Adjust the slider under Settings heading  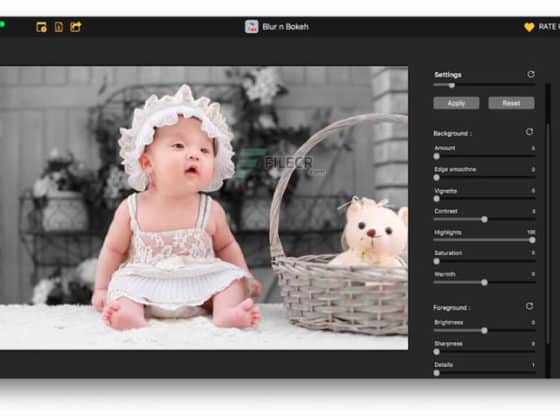click(x=452, y=85)
